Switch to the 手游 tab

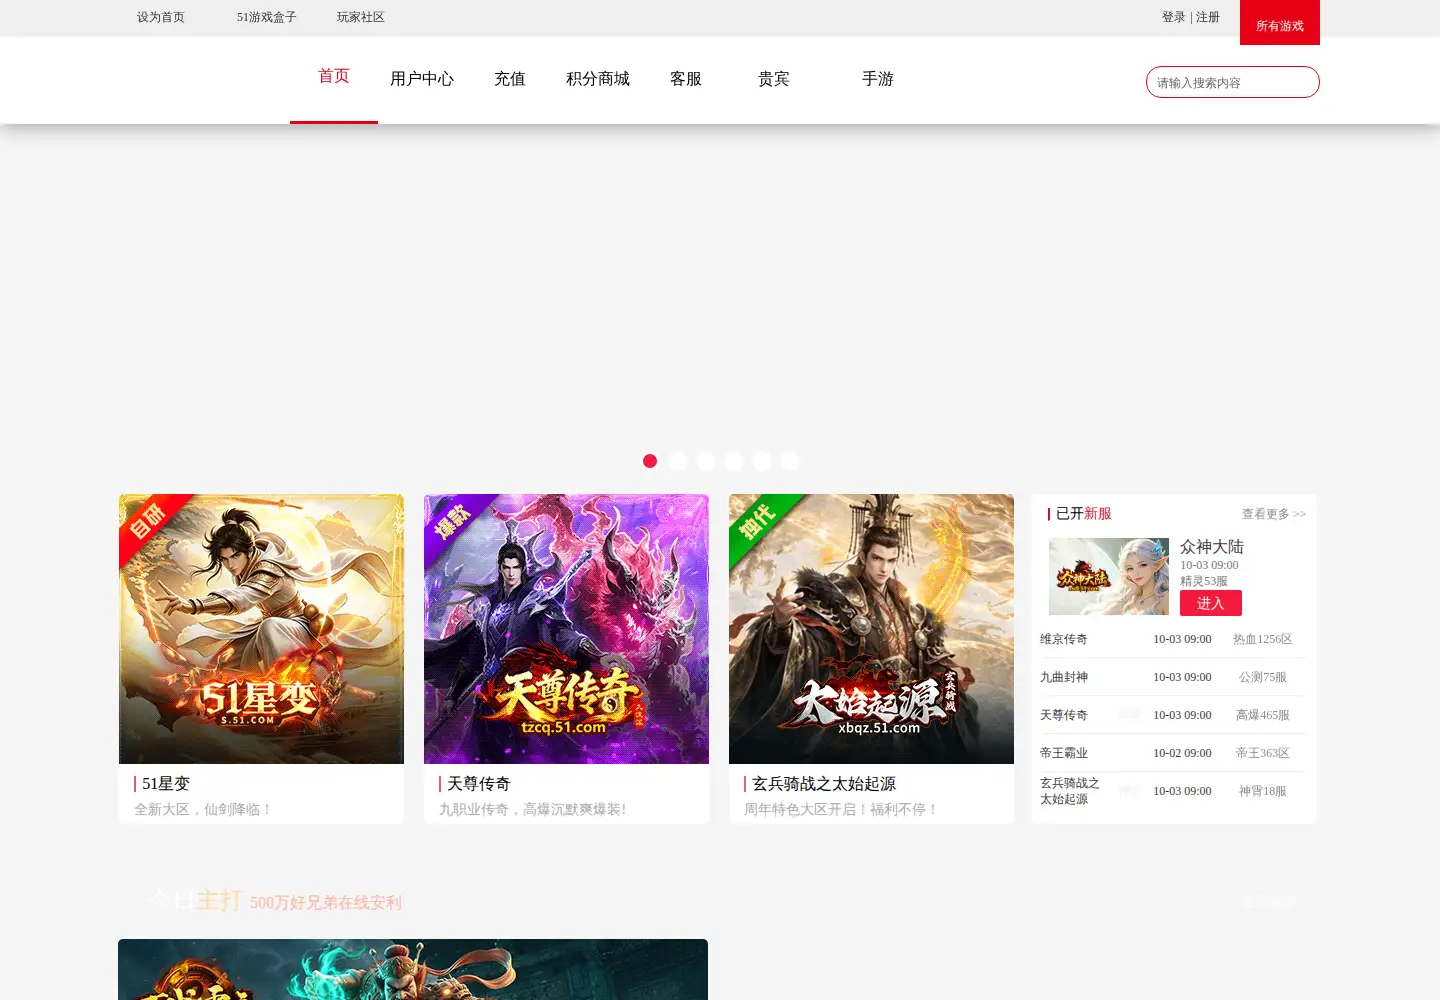[x=878, y=79]
